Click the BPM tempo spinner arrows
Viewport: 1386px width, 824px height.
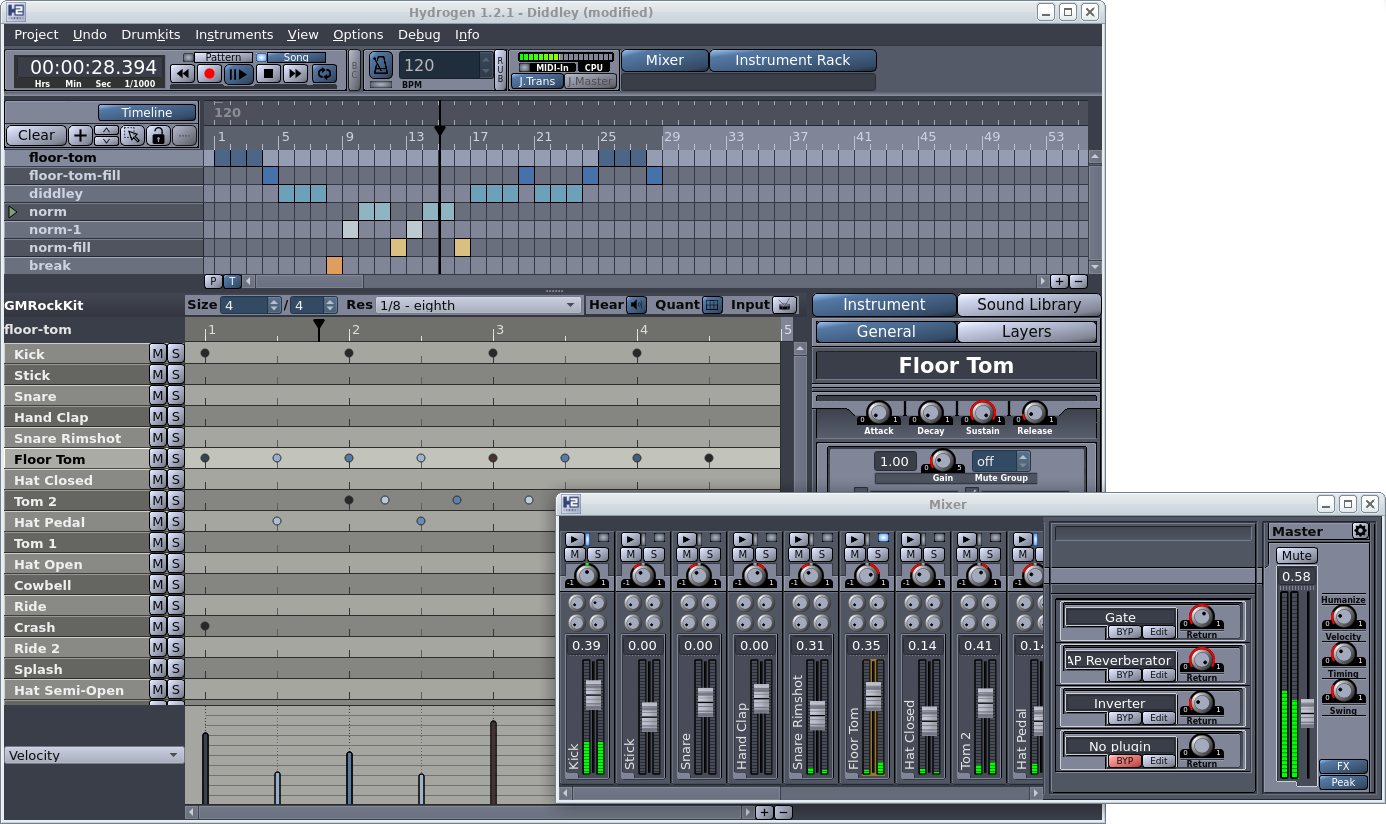(x=487, y=66)
